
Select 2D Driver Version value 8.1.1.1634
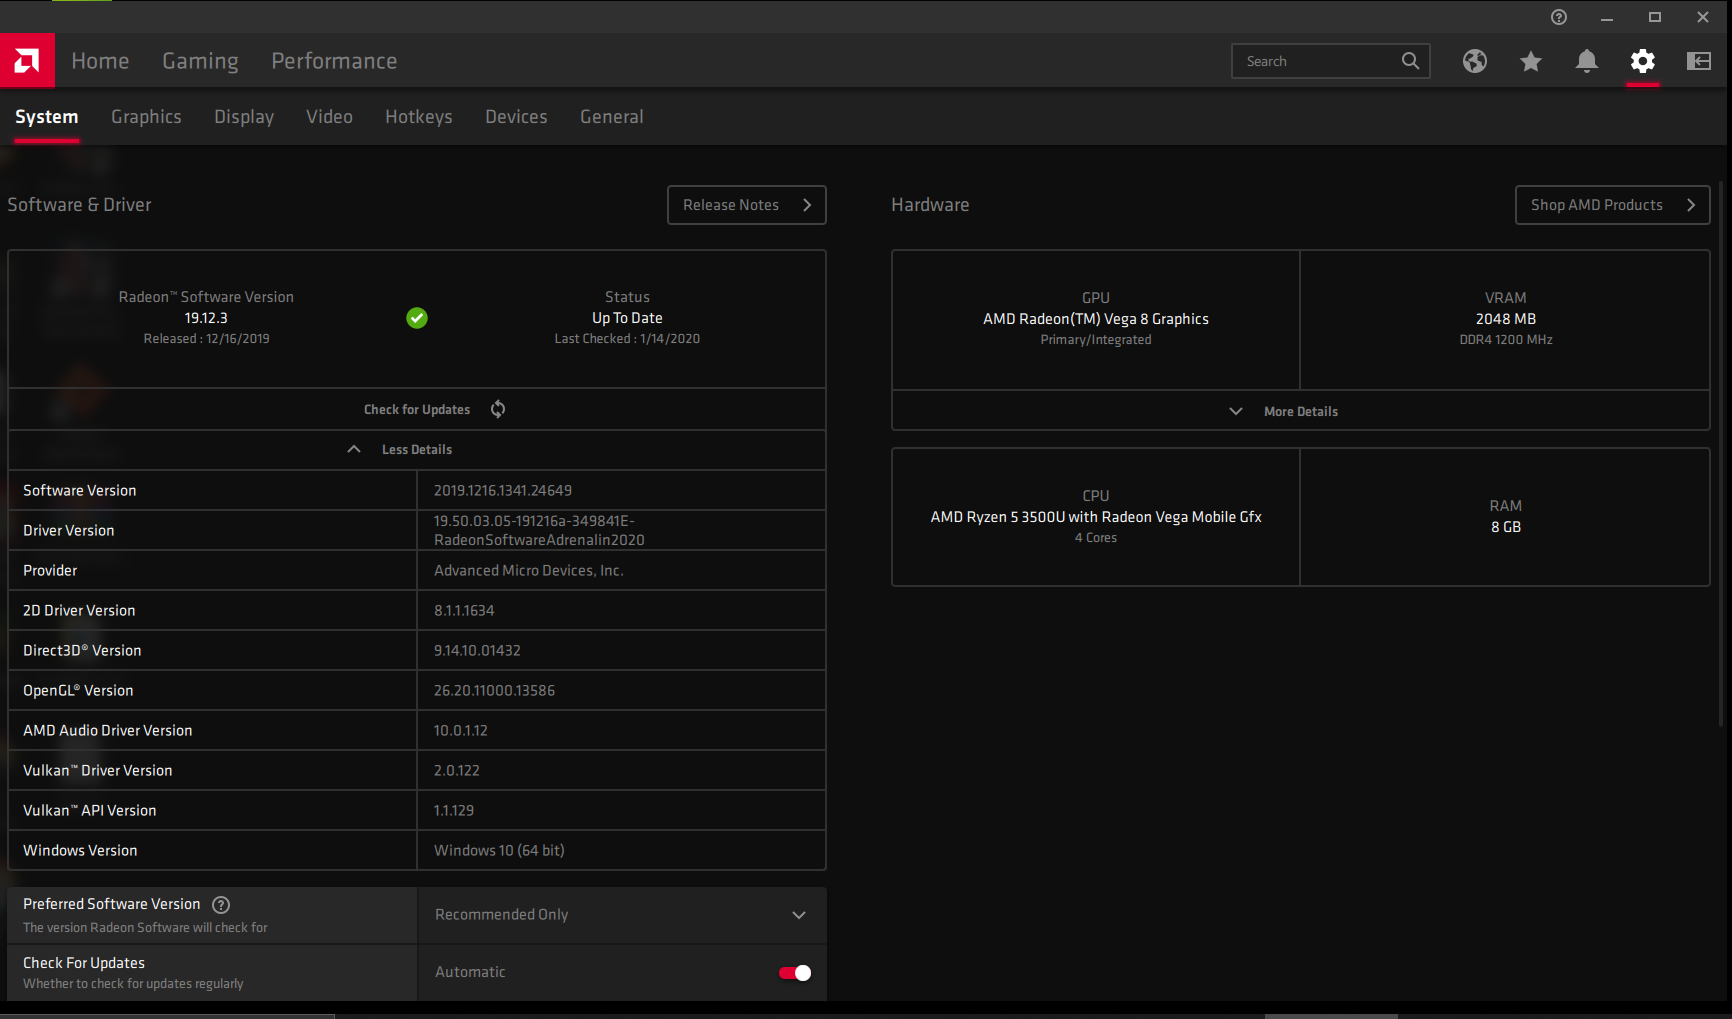tap(464, 611)
